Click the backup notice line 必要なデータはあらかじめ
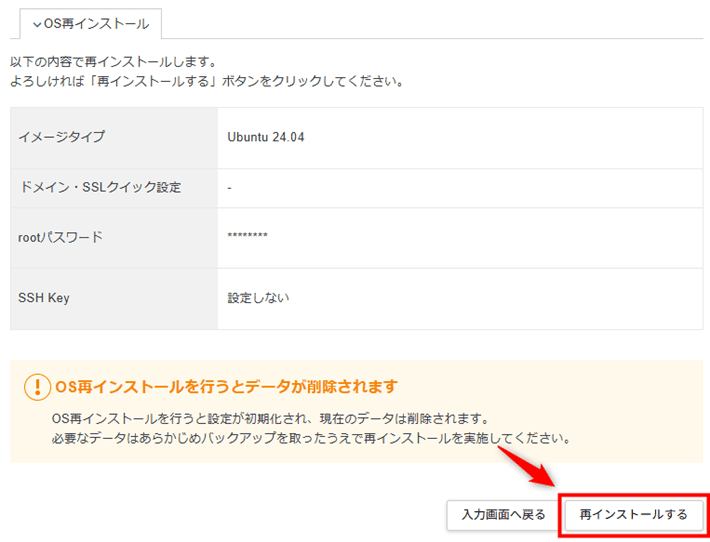The height and width of the screenshot is (542, 710). (x=311, y=438)
